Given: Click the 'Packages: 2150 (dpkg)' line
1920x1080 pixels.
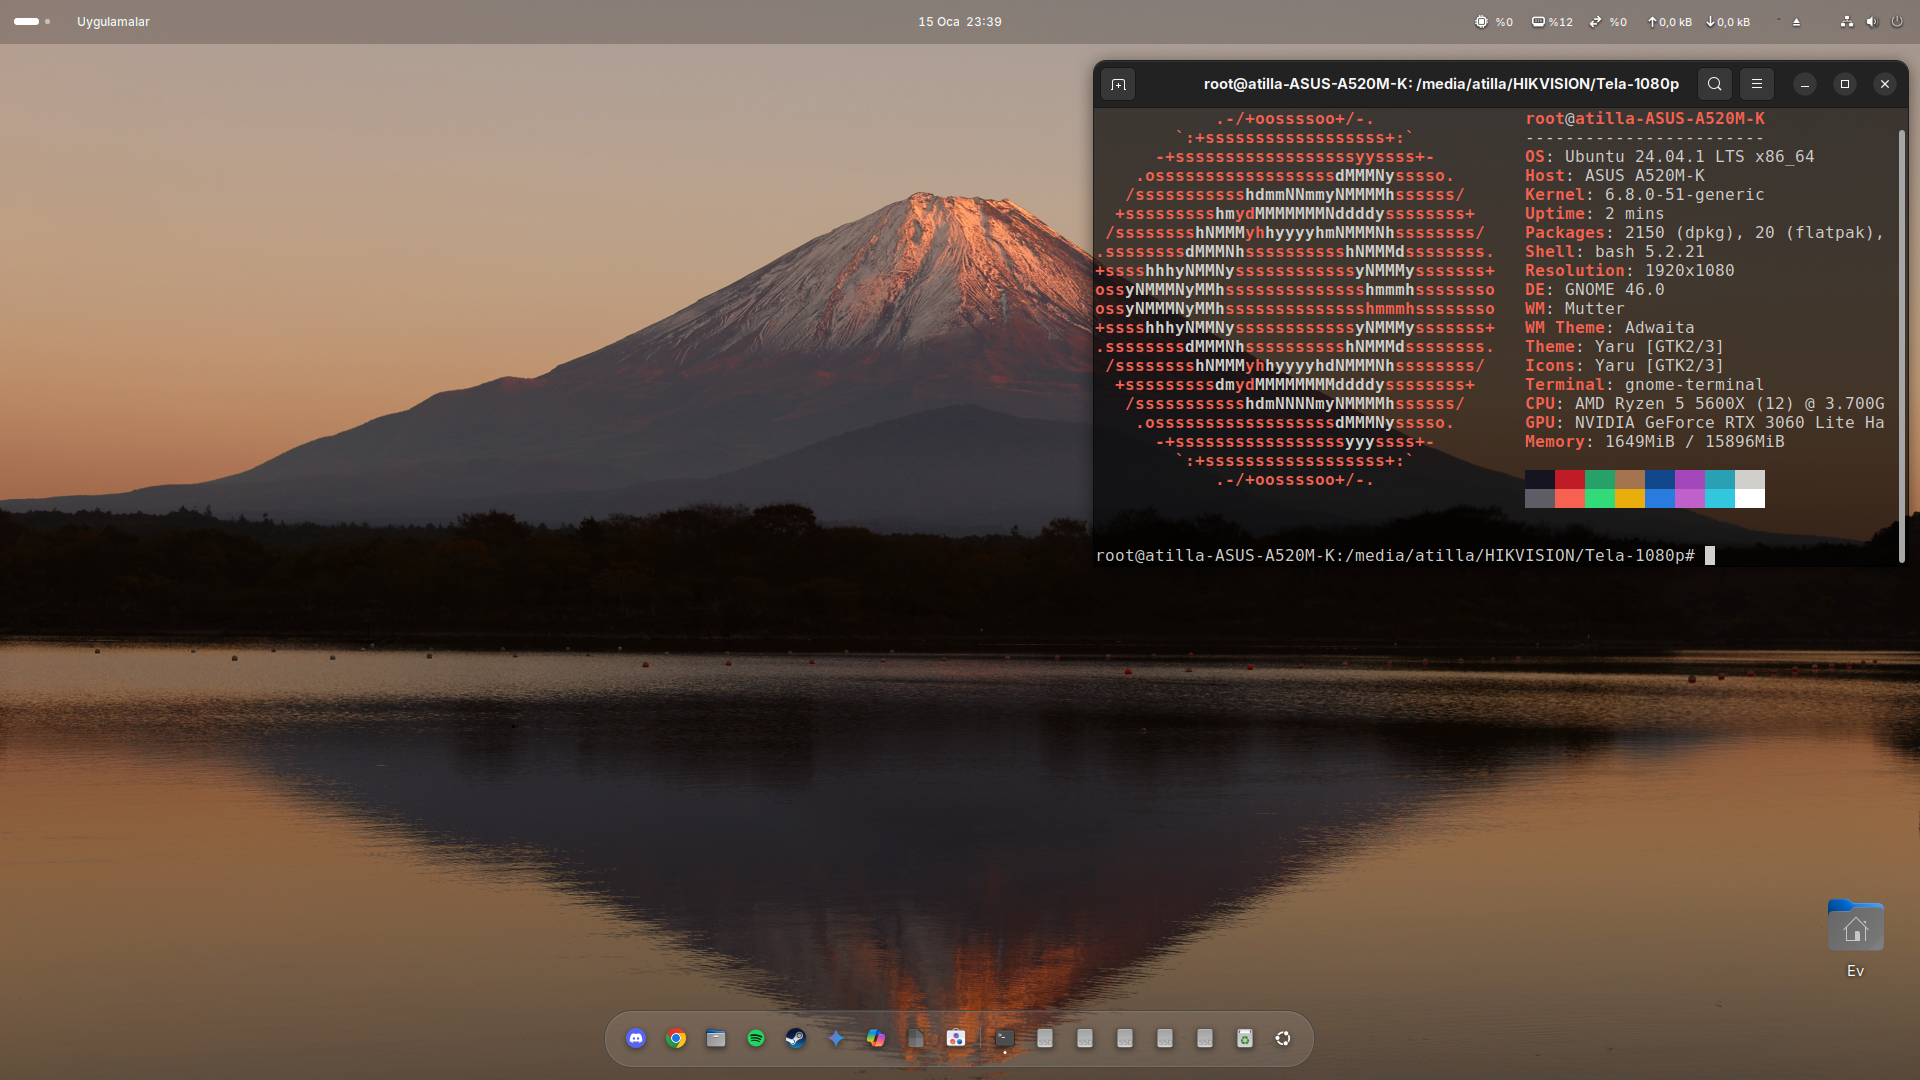Looking at the screenshot, I should (x=1704, y=232).
